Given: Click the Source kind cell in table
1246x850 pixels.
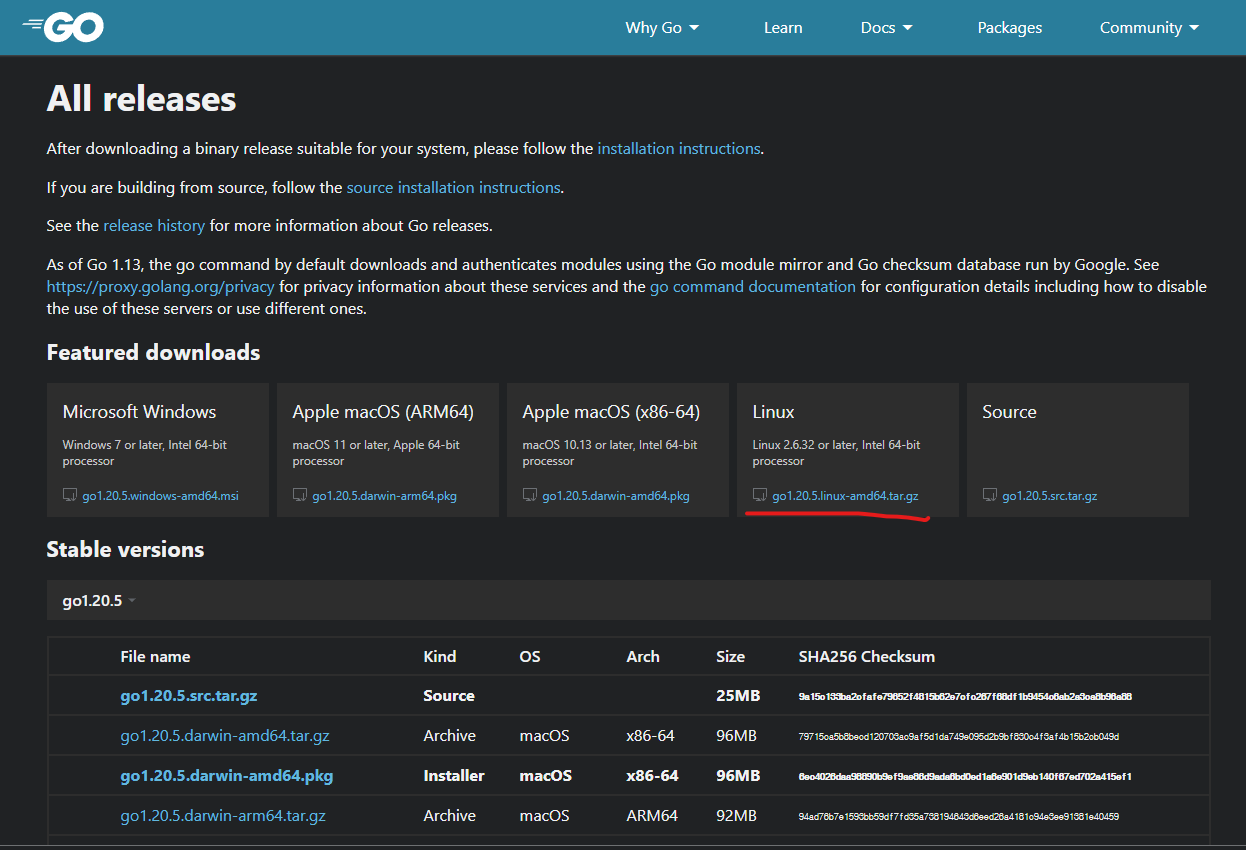Looking at the screenshot, I should (449, 696).
